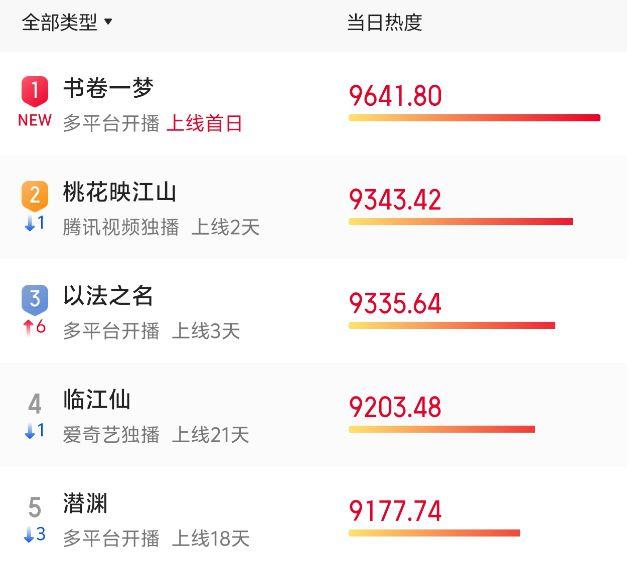Open the drama 书卷一梦
The image size is (636, 568).
click(109, 88)
